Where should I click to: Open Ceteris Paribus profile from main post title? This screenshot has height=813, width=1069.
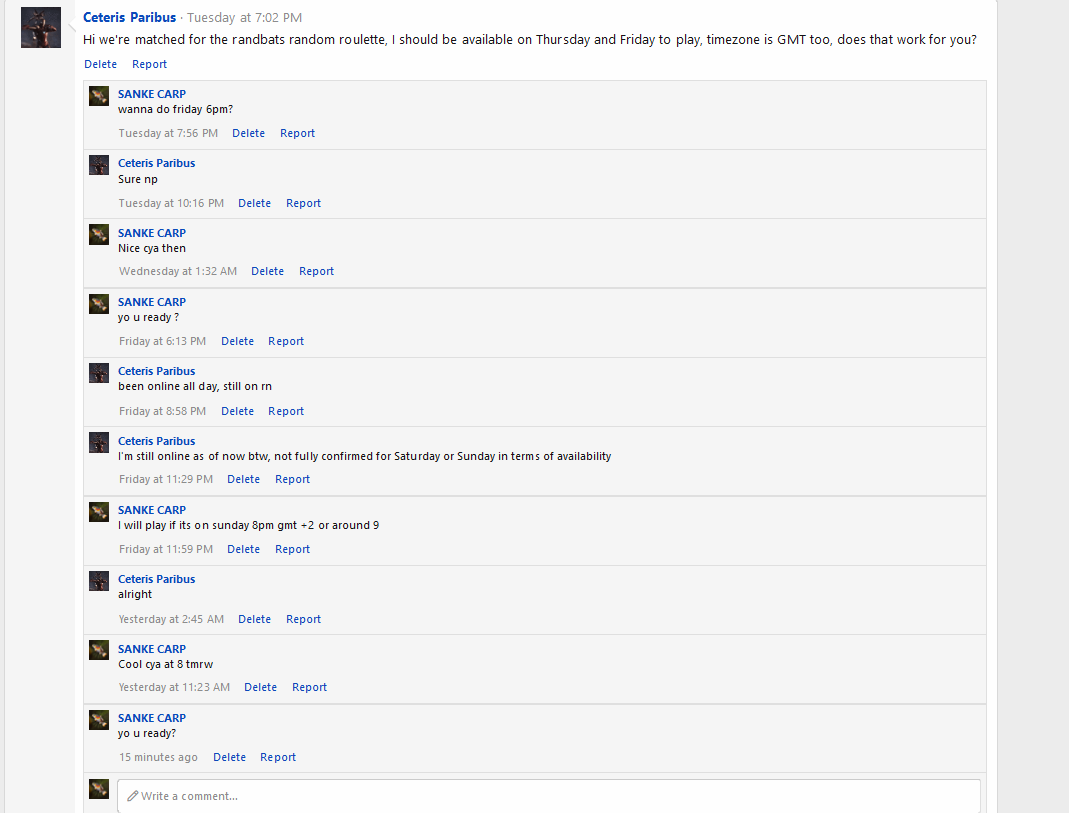pos(129,18)
